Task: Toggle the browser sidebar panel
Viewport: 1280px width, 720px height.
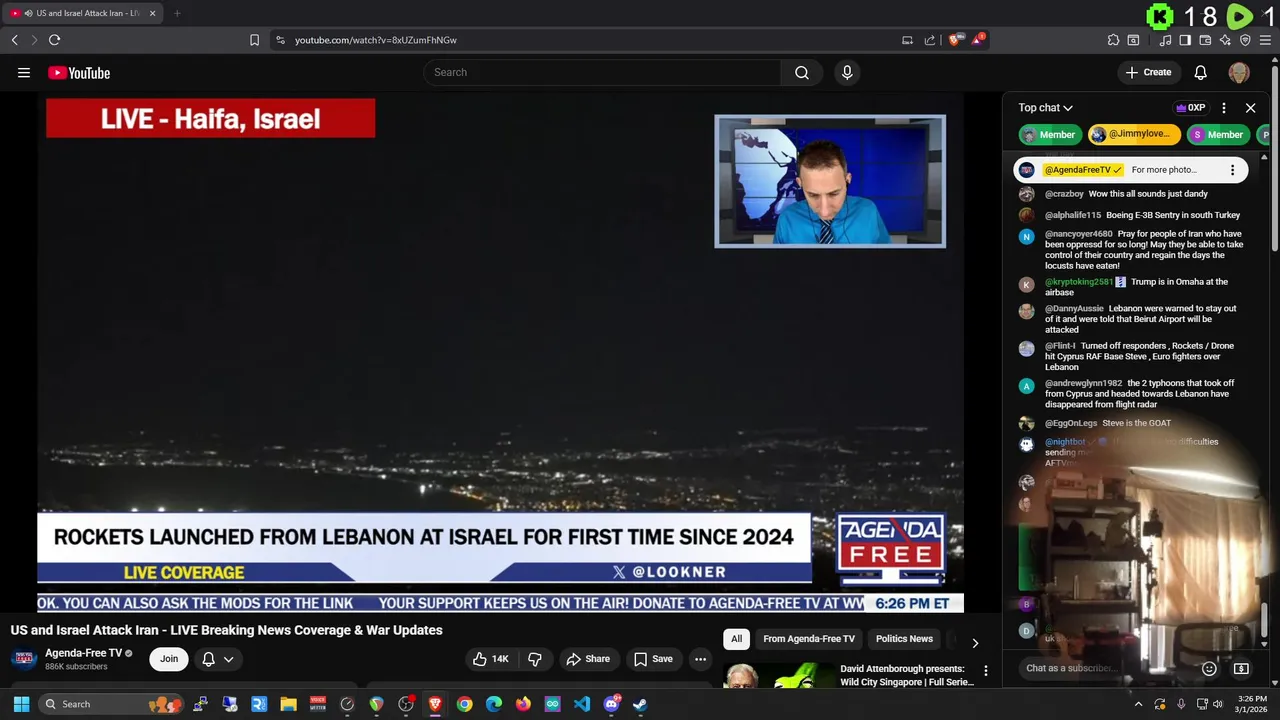Action: tap(1185, 40)
